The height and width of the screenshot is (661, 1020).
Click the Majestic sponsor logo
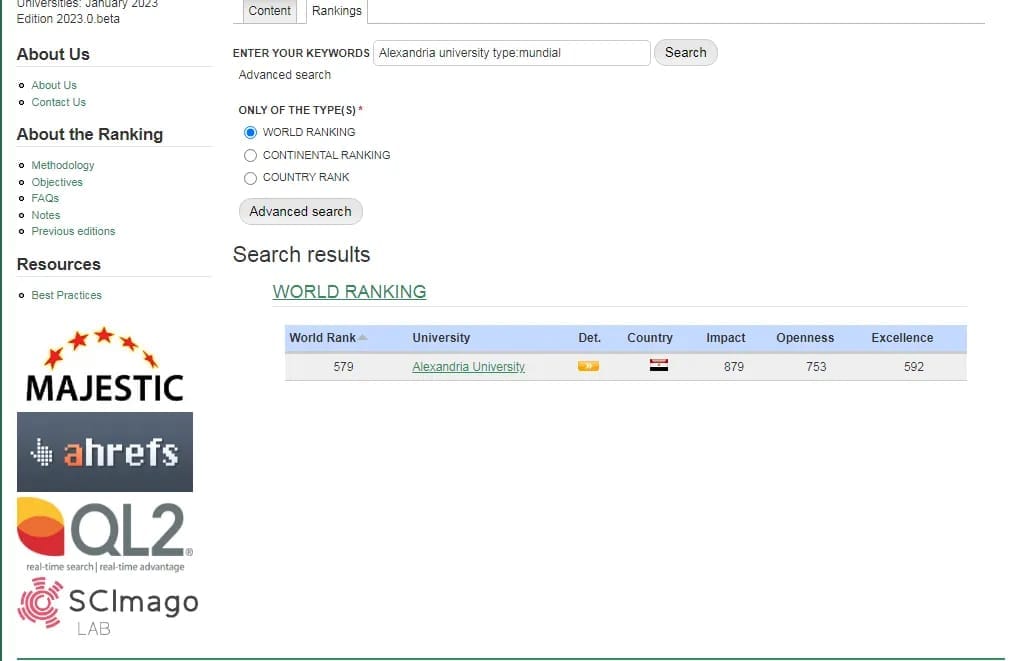point(104,365)
